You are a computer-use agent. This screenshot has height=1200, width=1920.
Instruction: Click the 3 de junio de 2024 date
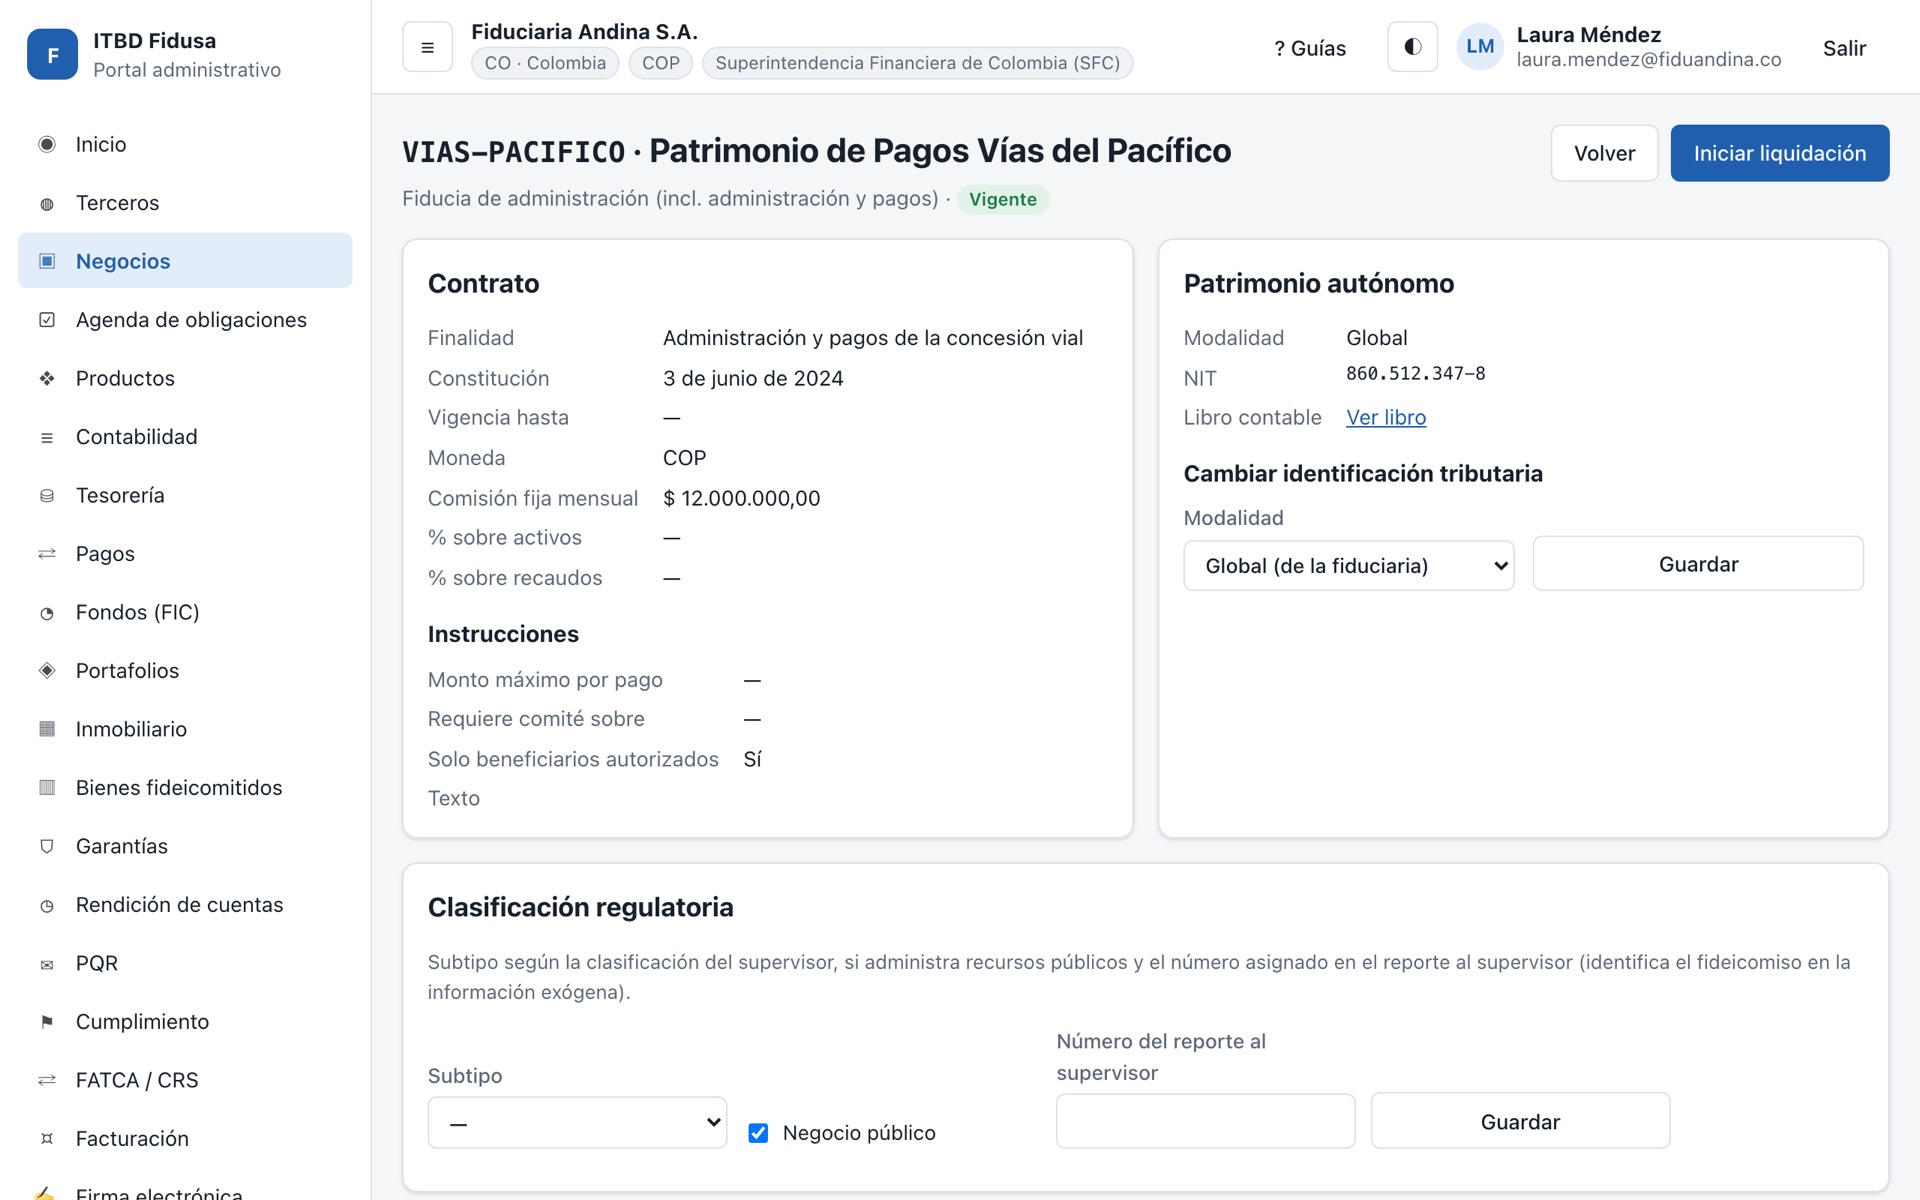[753, 378]
